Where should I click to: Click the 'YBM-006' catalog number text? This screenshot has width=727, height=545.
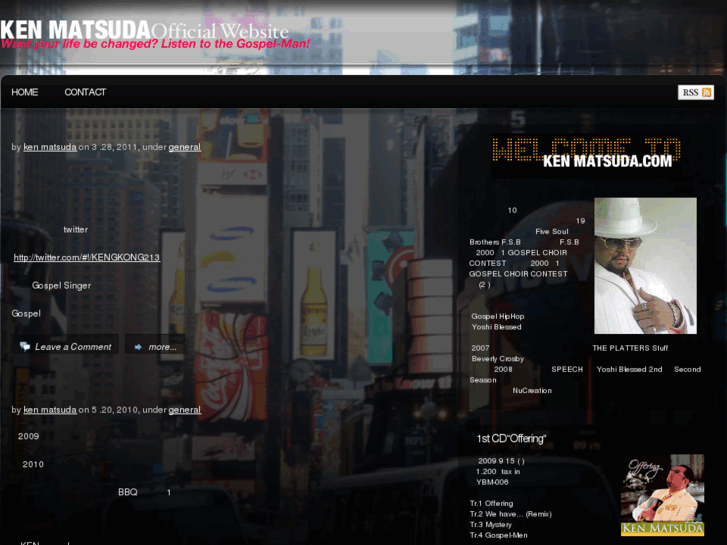point(492,482)
